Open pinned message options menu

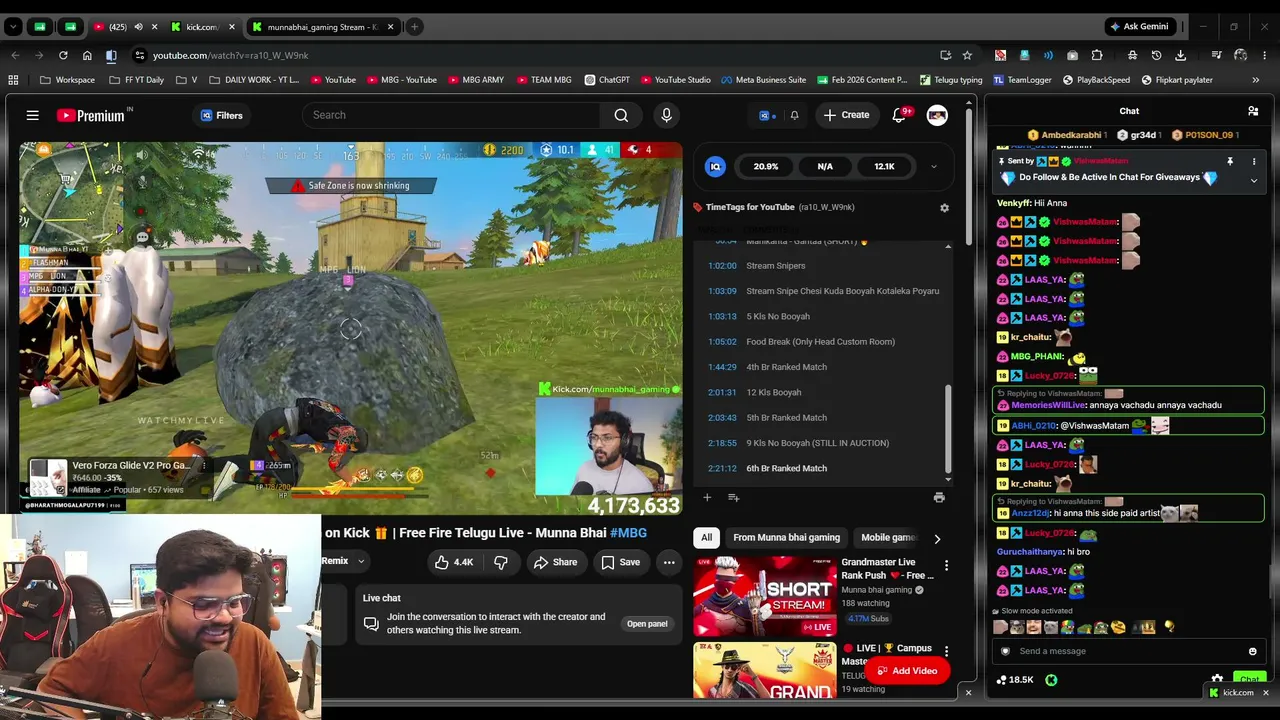click(1254, 161)
